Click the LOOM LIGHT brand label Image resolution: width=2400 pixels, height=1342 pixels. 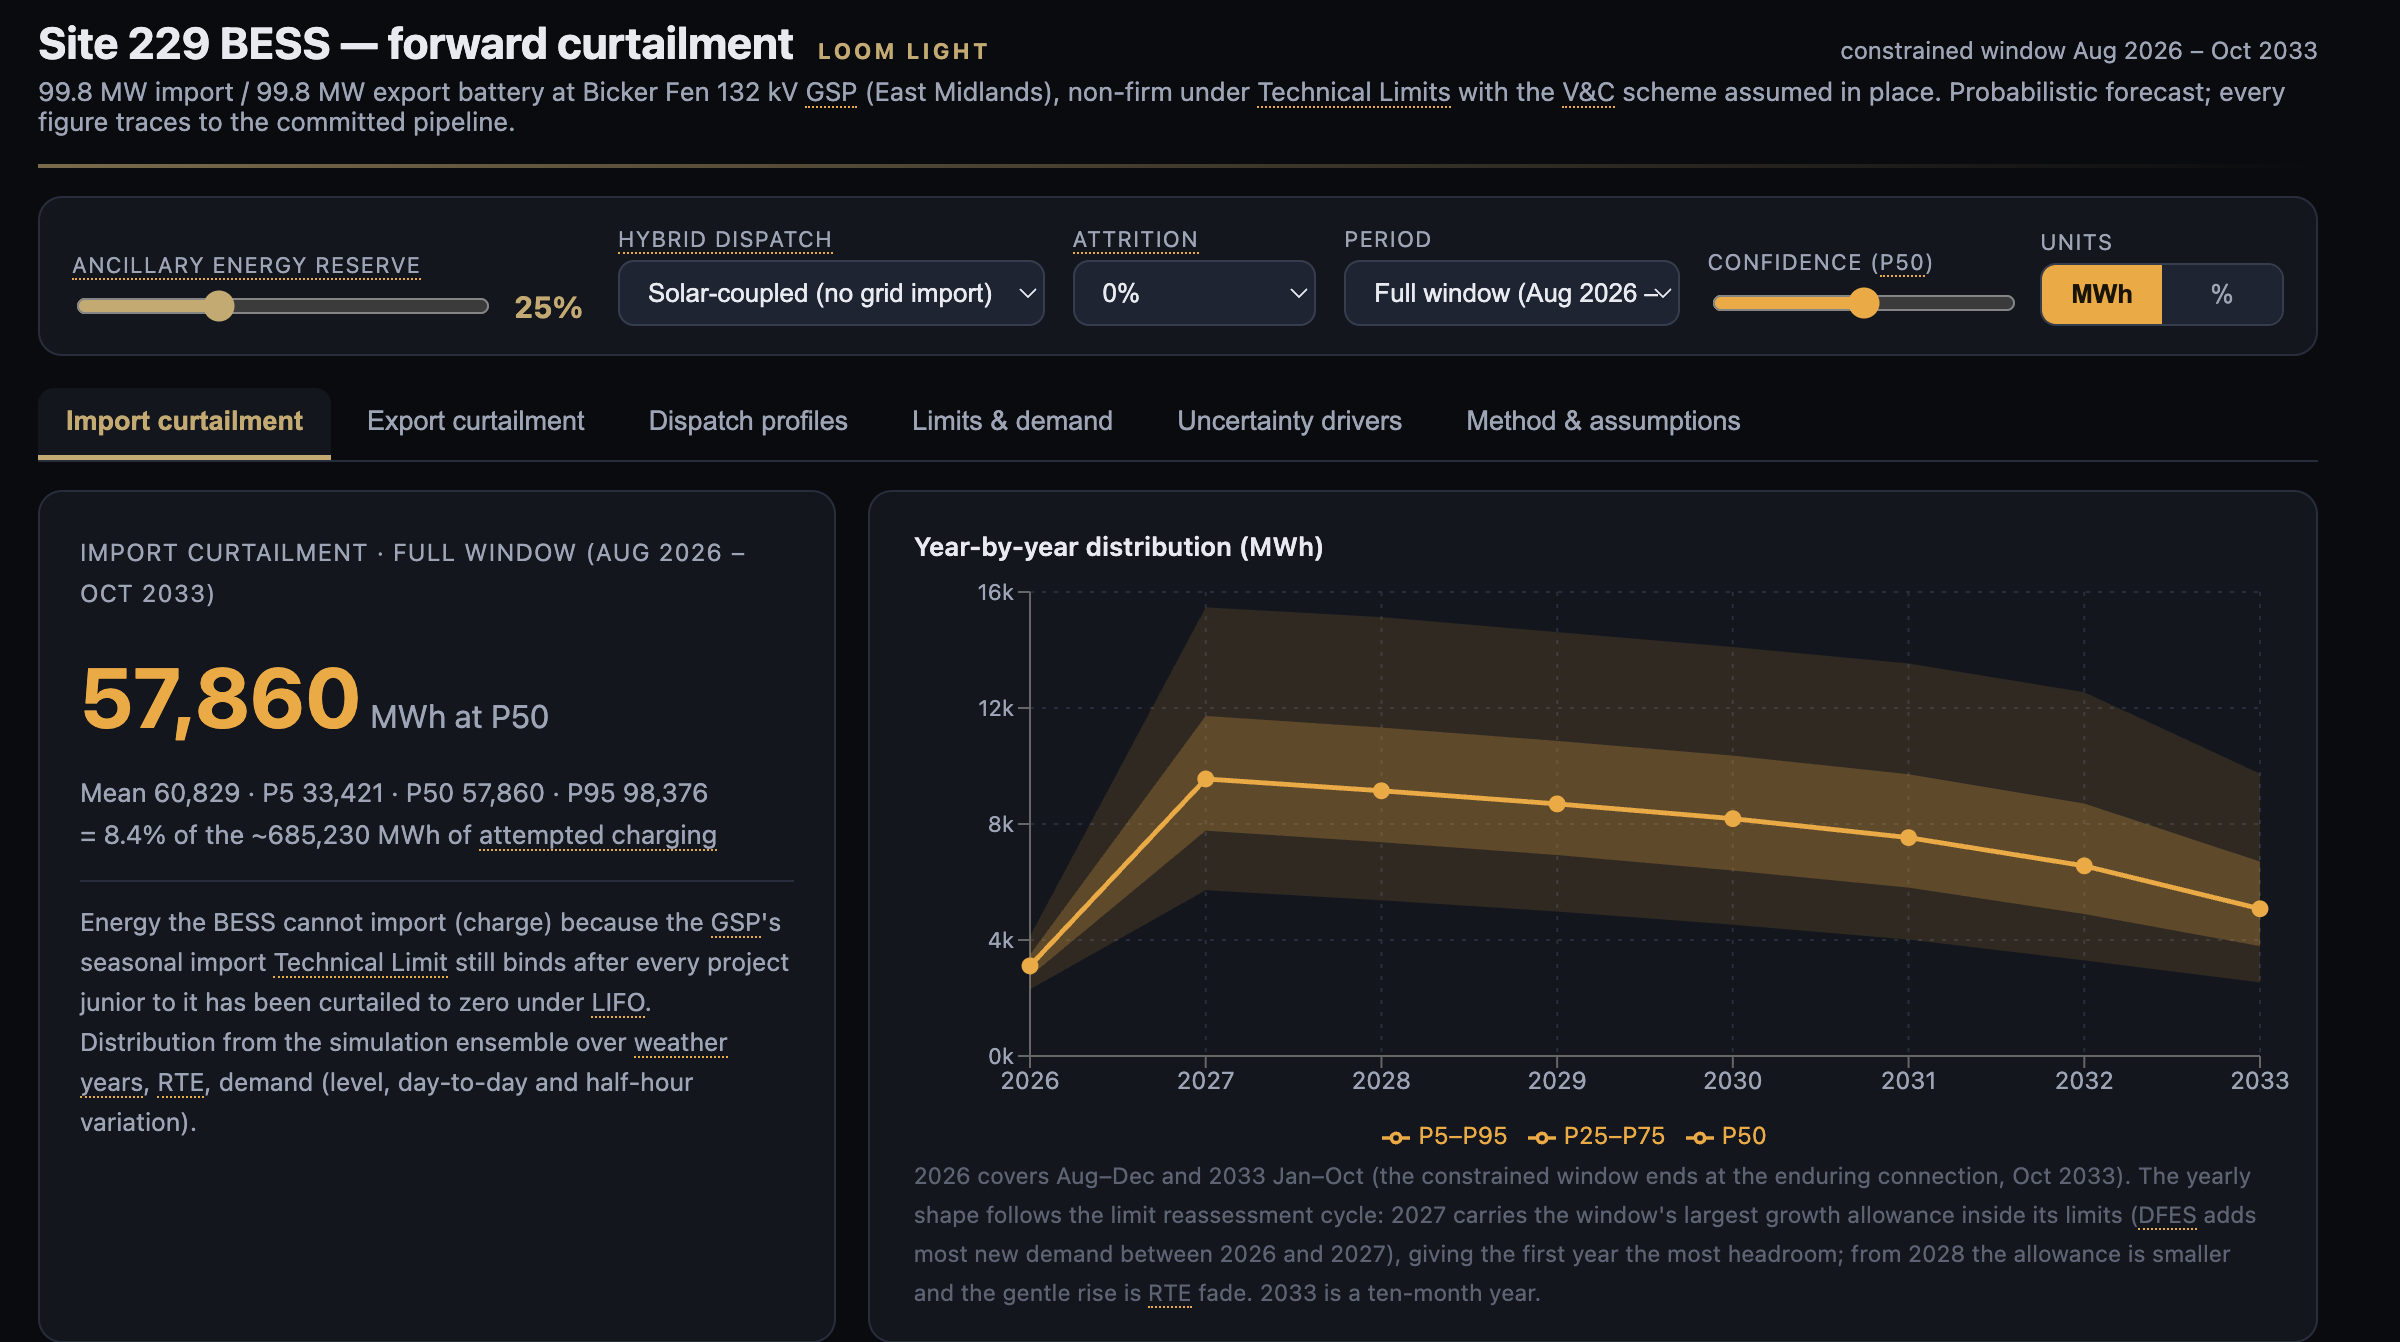coord(903,51)
